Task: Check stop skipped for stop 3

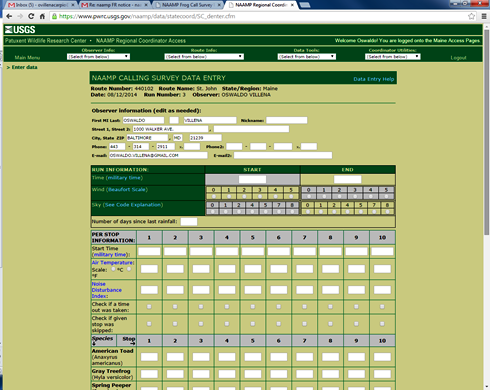Action: pyautogui.click(x=201, y=324)
